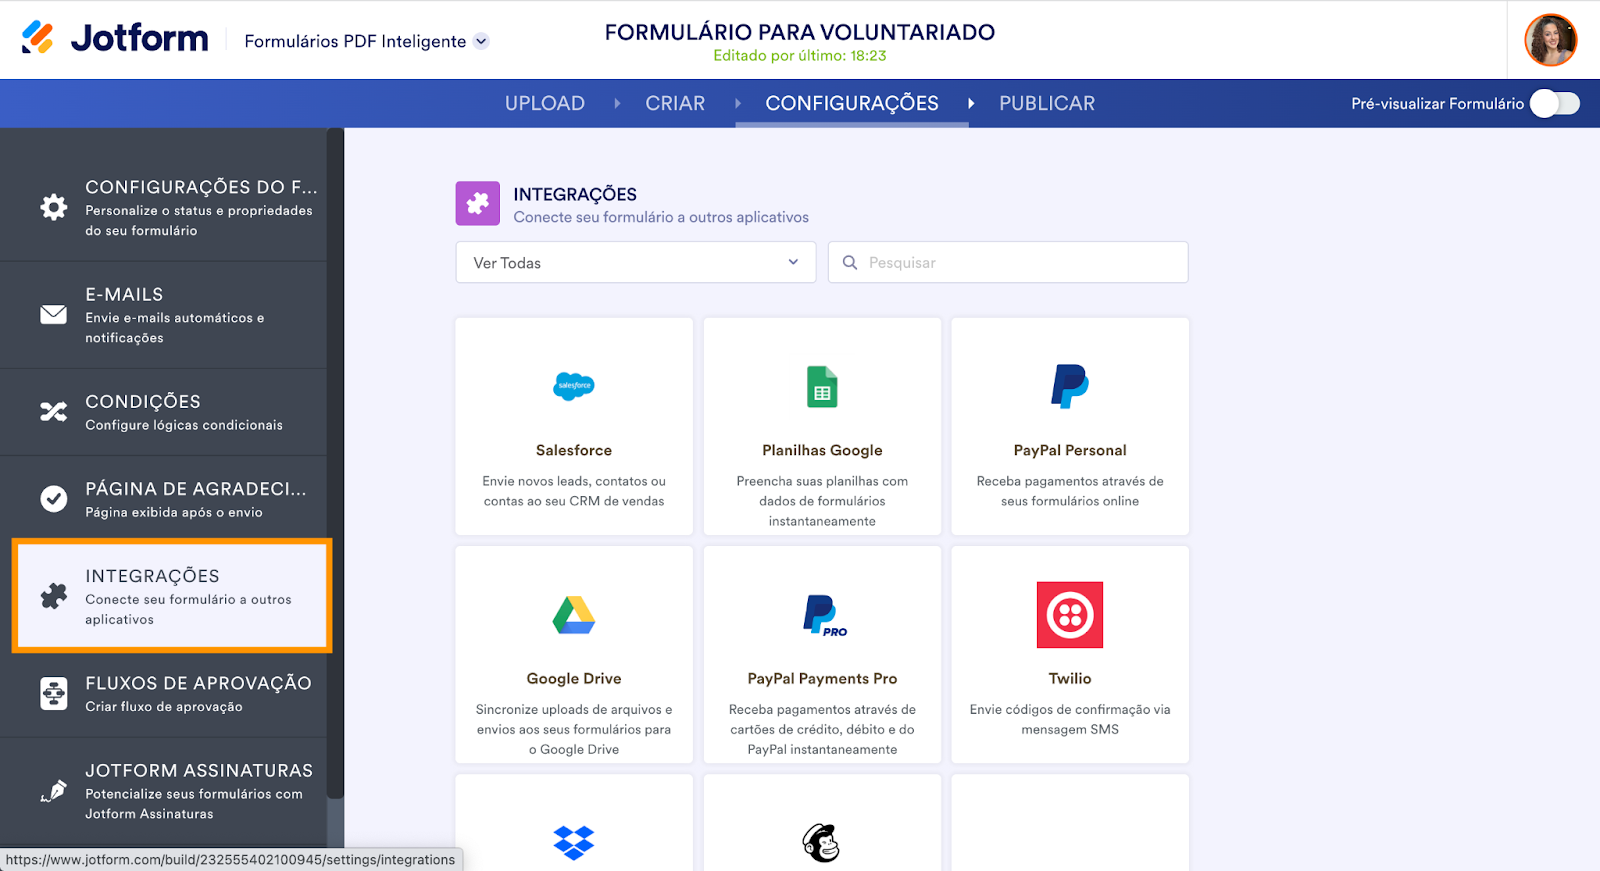Click the Pesquisar search field
The width and height of the screenshot is (1600, 871).
tap(1008, 262)
